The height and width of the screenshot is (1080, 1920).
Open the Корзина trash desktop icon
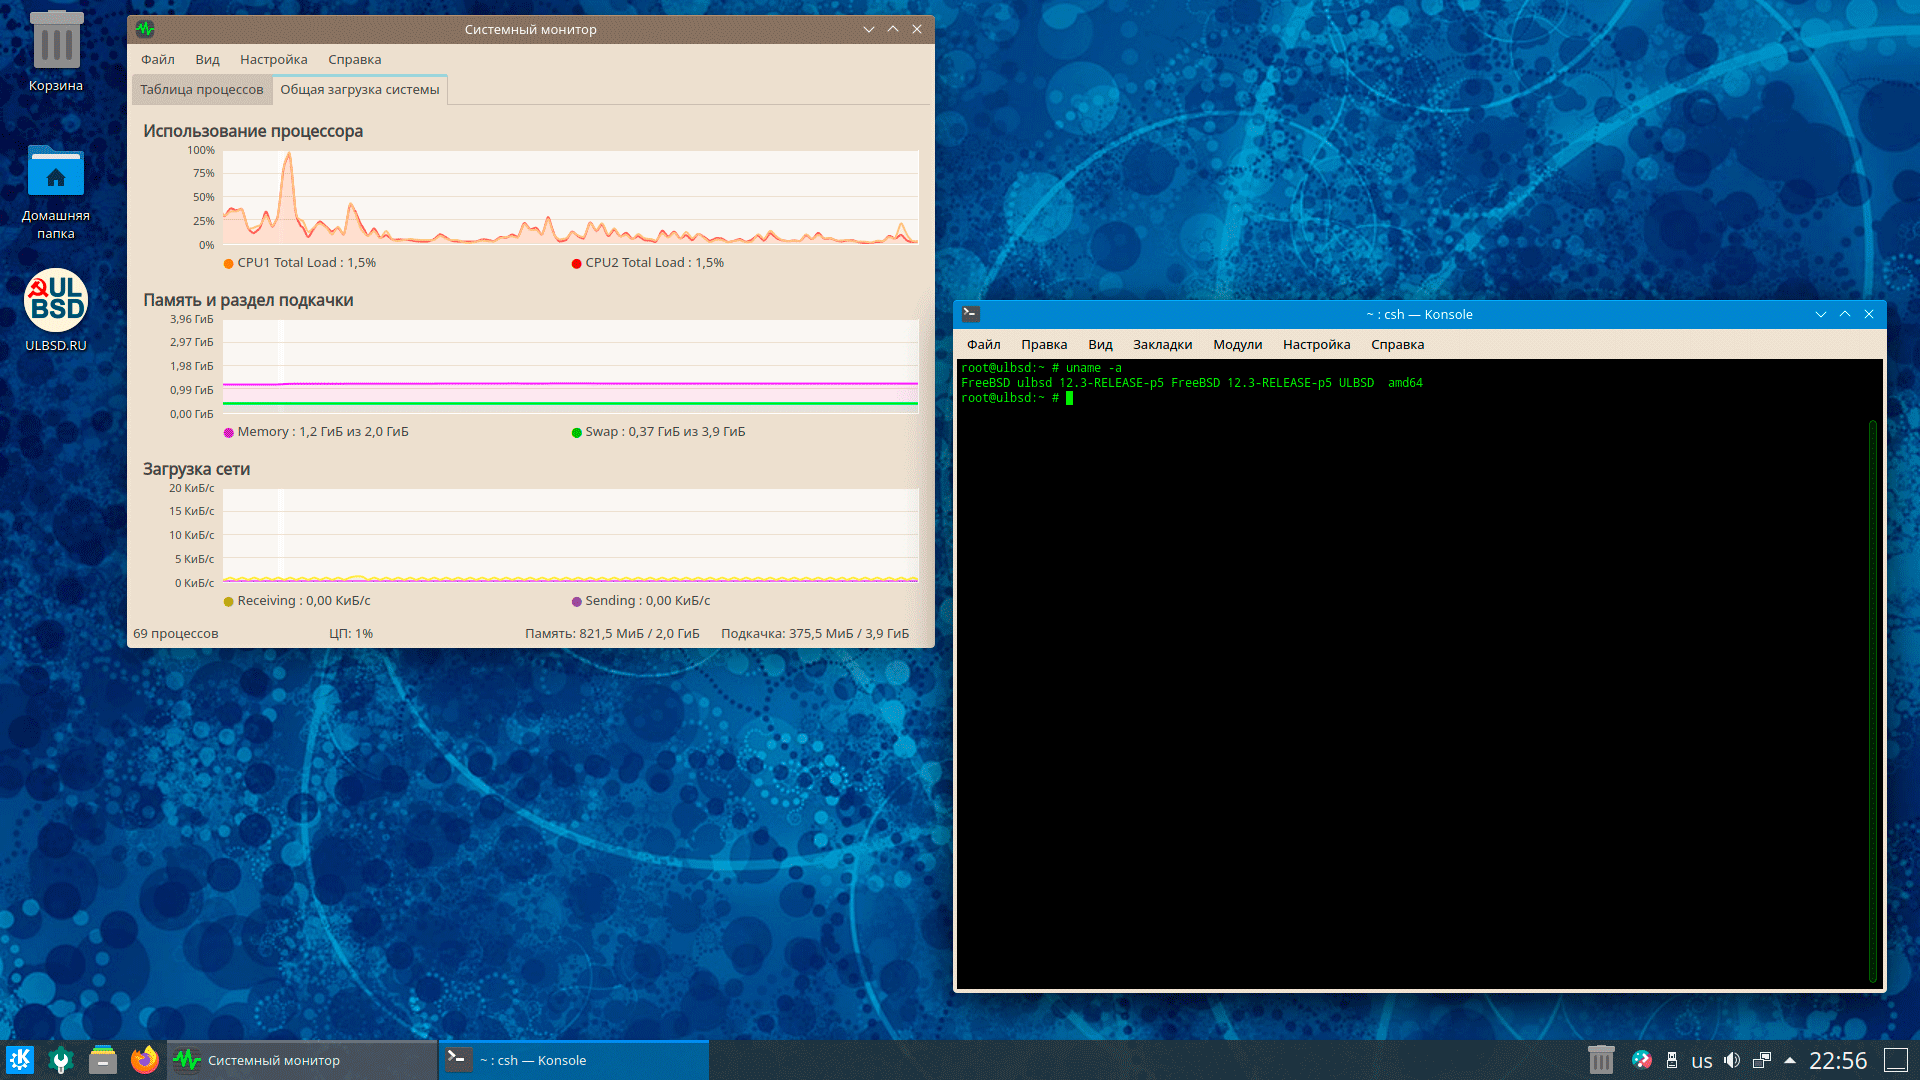pyautogui.click(x=56, y=42)
